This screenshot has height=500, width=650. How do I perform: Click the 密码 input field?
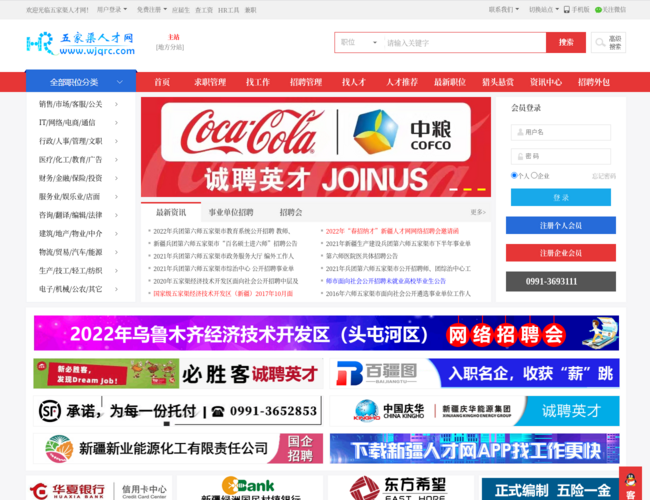[560, 156]
